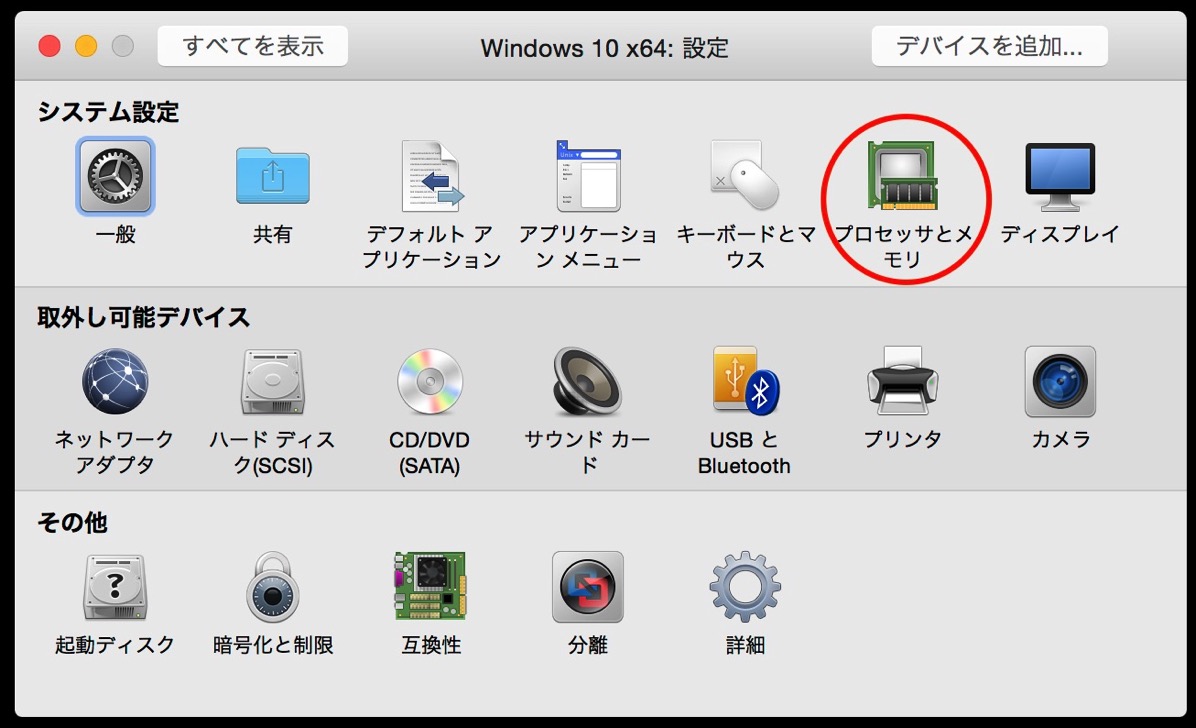Open ハード ディスク(SCSI) drive icon
This screenshot has height=728, width=1196.
(272, 382)
